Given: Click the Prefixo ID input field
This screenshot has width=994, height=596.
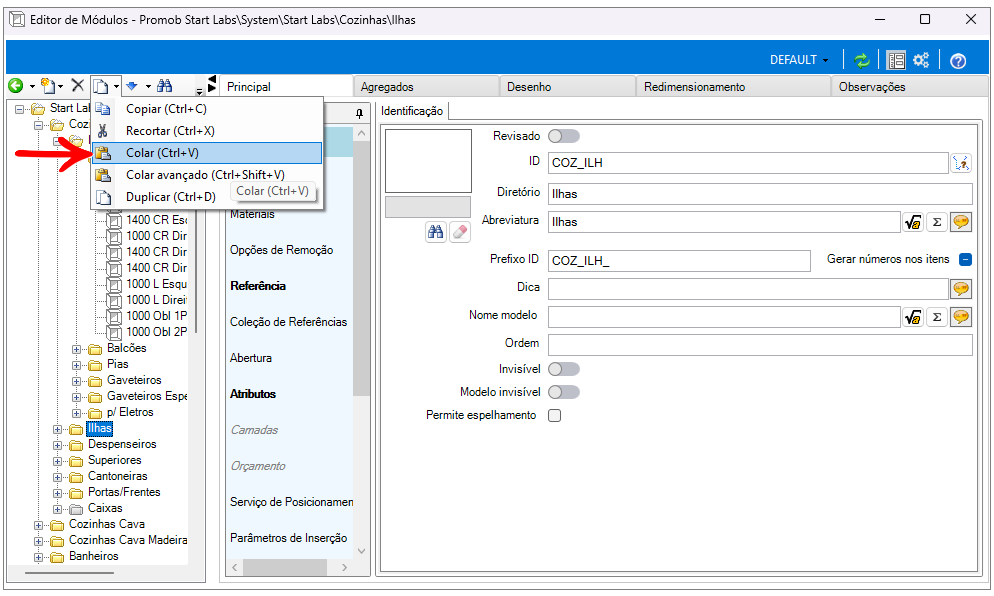Looking at the screenshot, I should point(678,260).
